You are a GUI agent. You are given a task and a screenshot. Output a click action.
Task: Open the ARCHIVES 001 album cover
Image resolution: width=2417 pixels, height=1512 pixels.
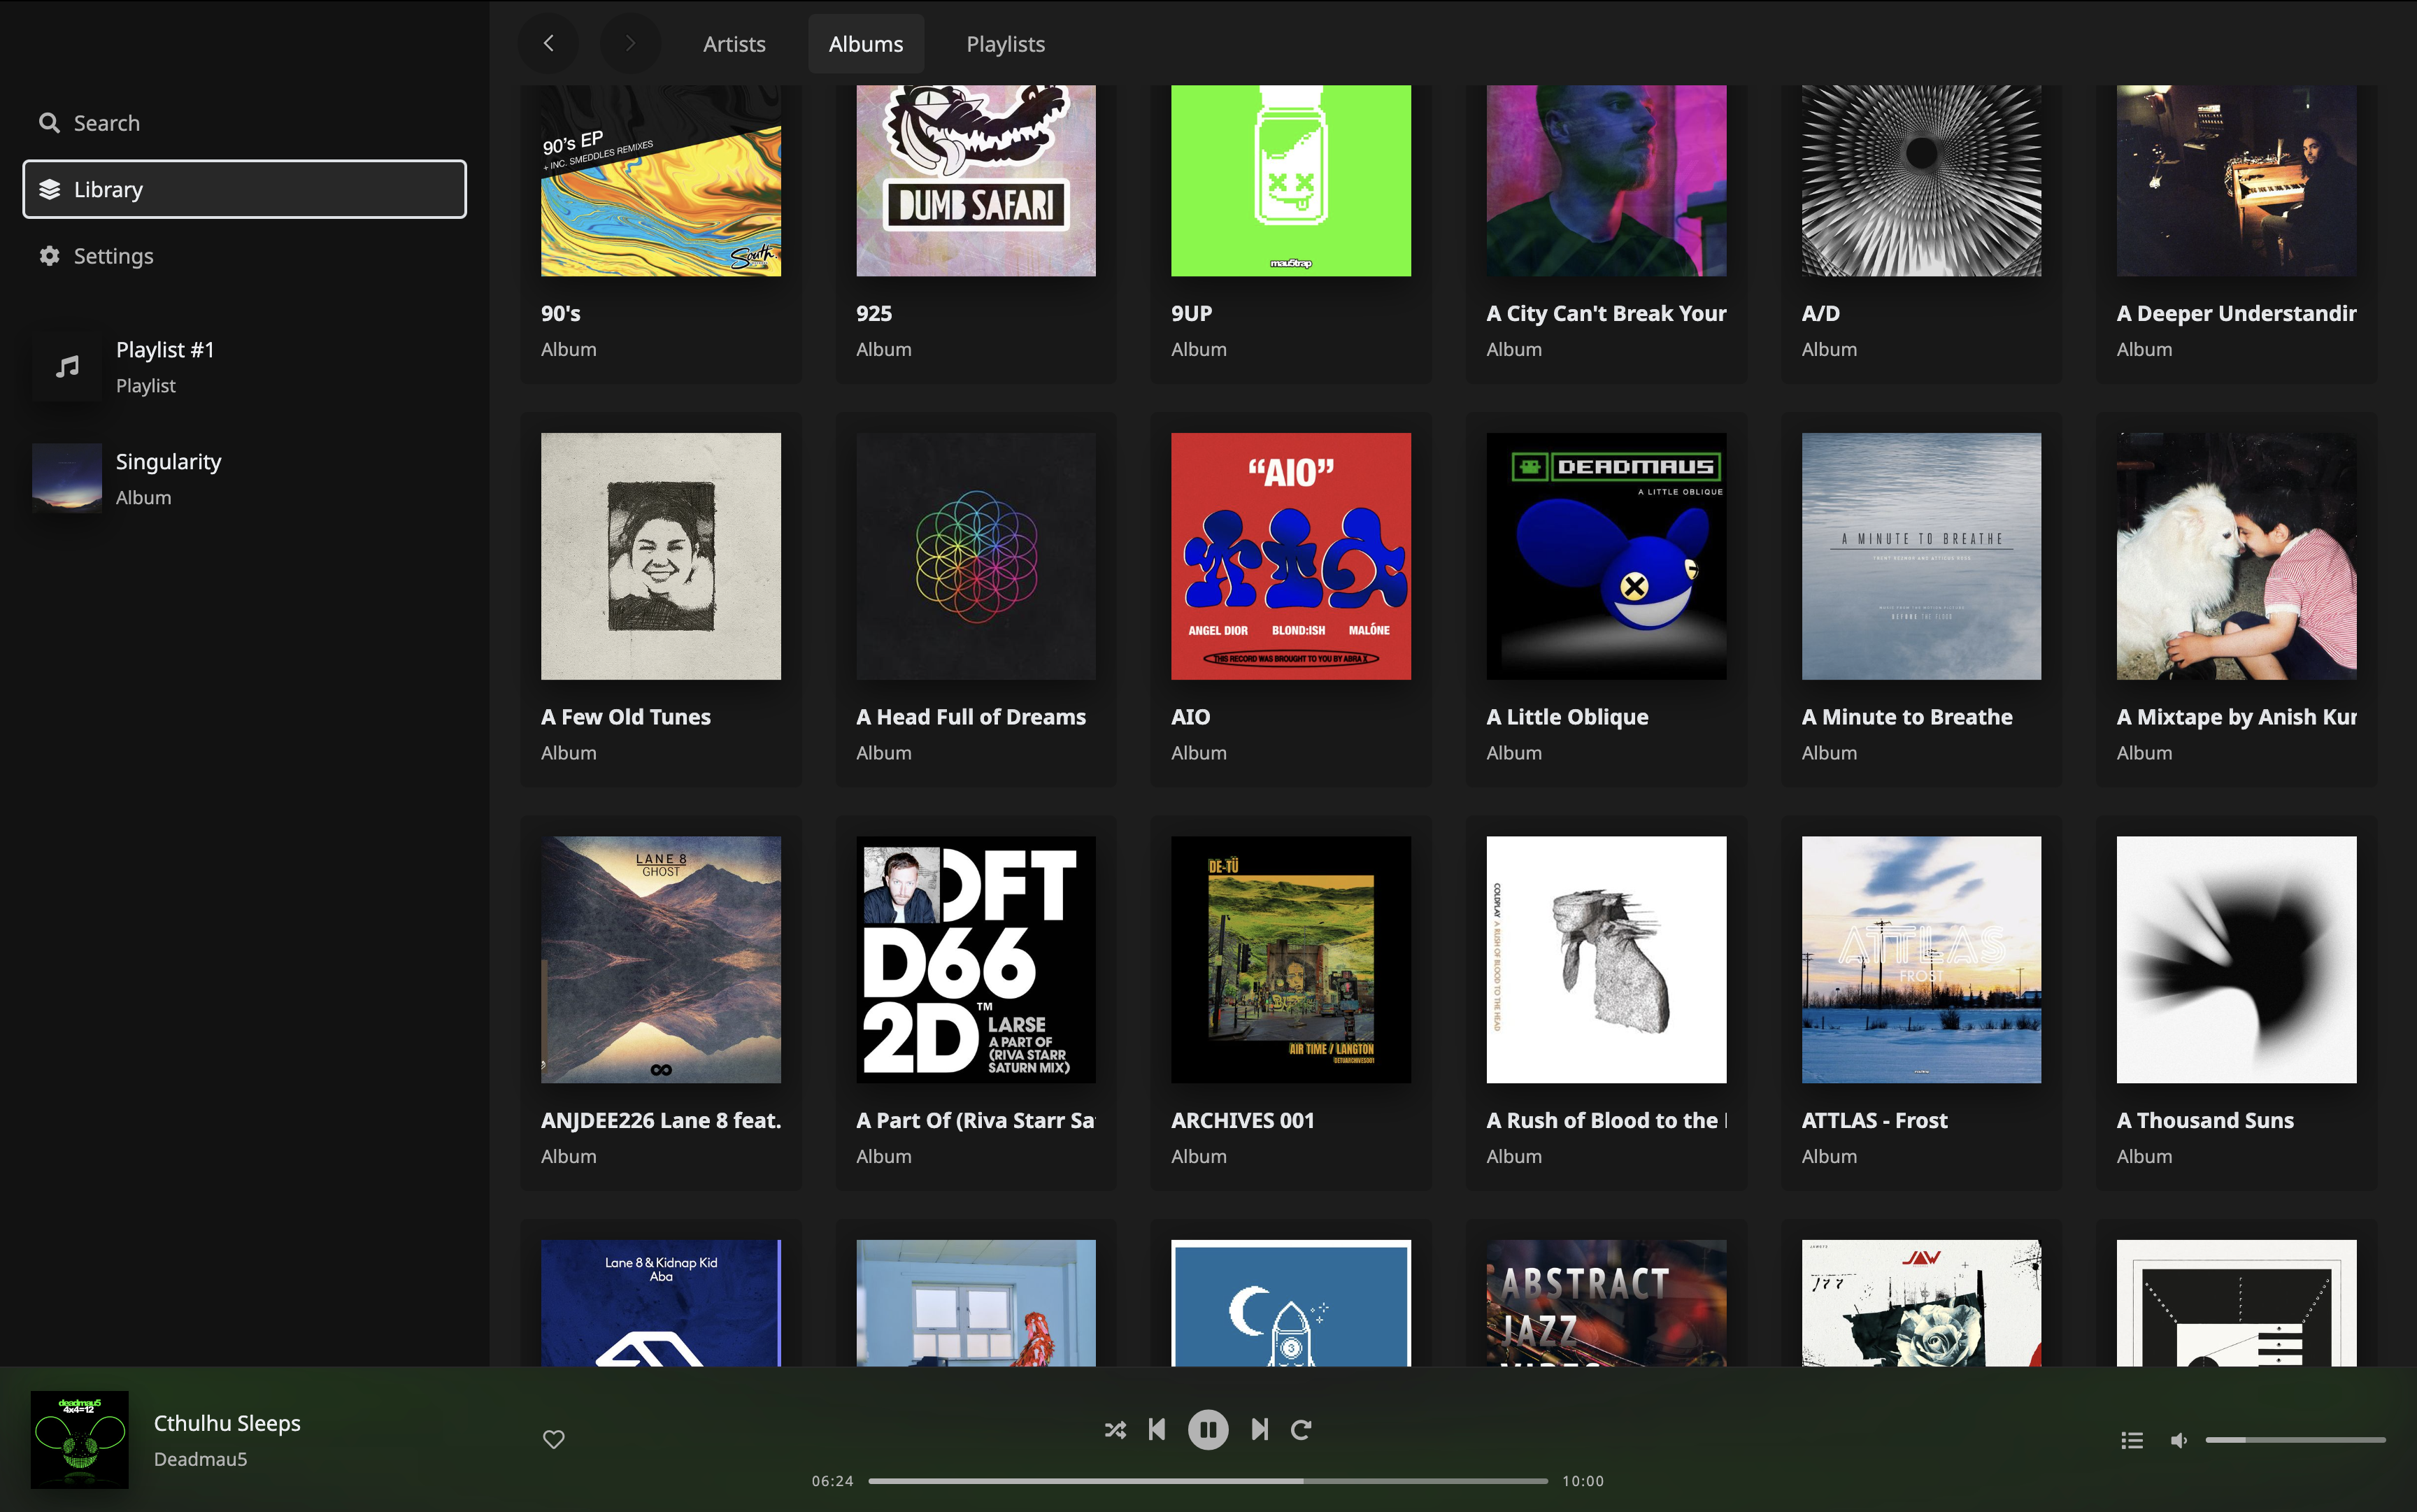pos(1291,960)
